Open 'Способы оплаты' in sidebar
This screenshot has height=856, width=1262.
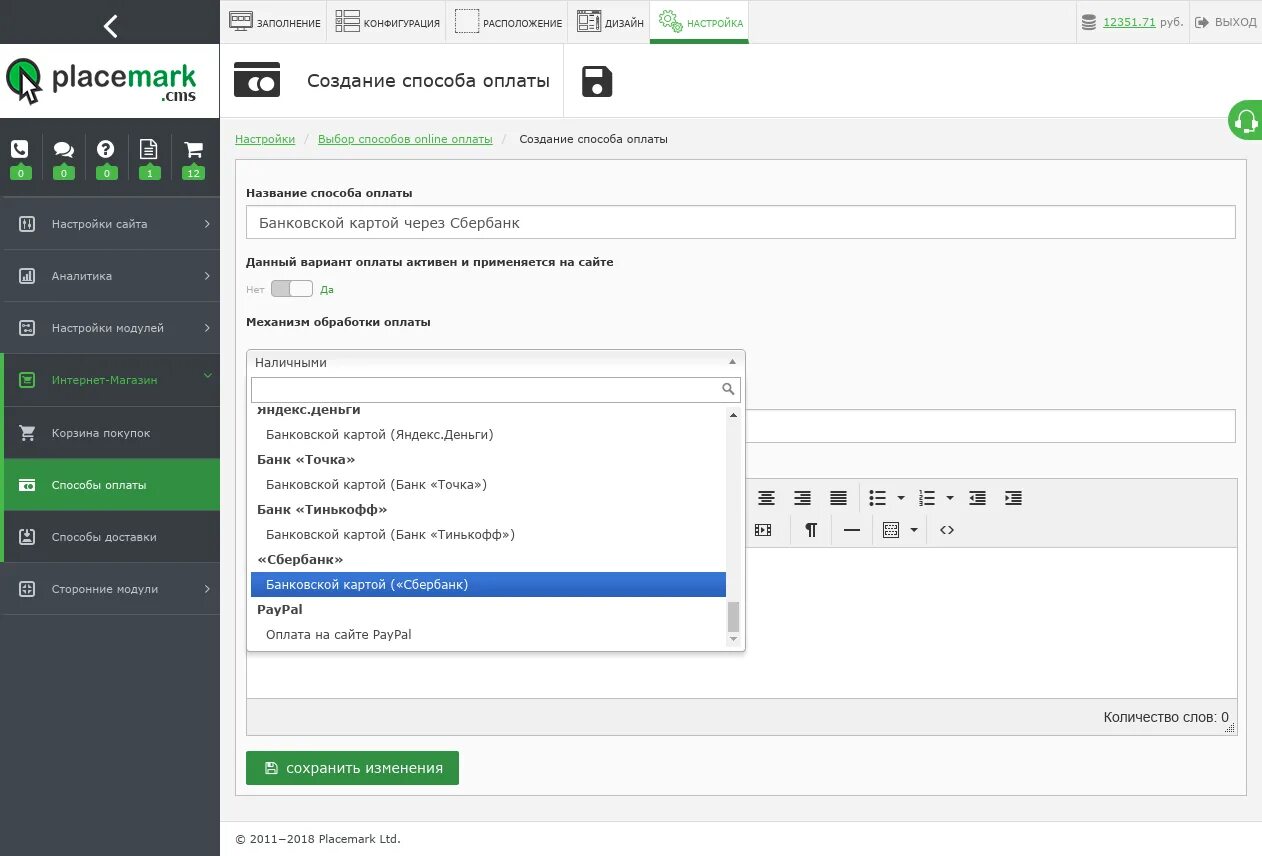pos(110,485)
